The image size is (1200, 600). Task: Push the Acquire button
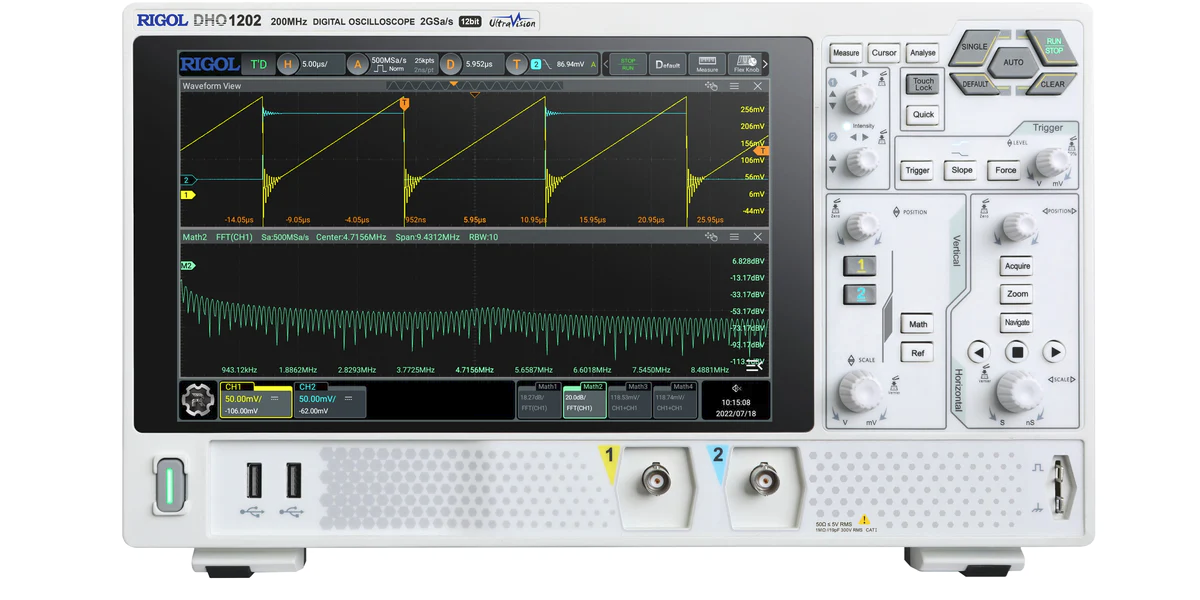pyautogui.click(x=1017, y=266)
